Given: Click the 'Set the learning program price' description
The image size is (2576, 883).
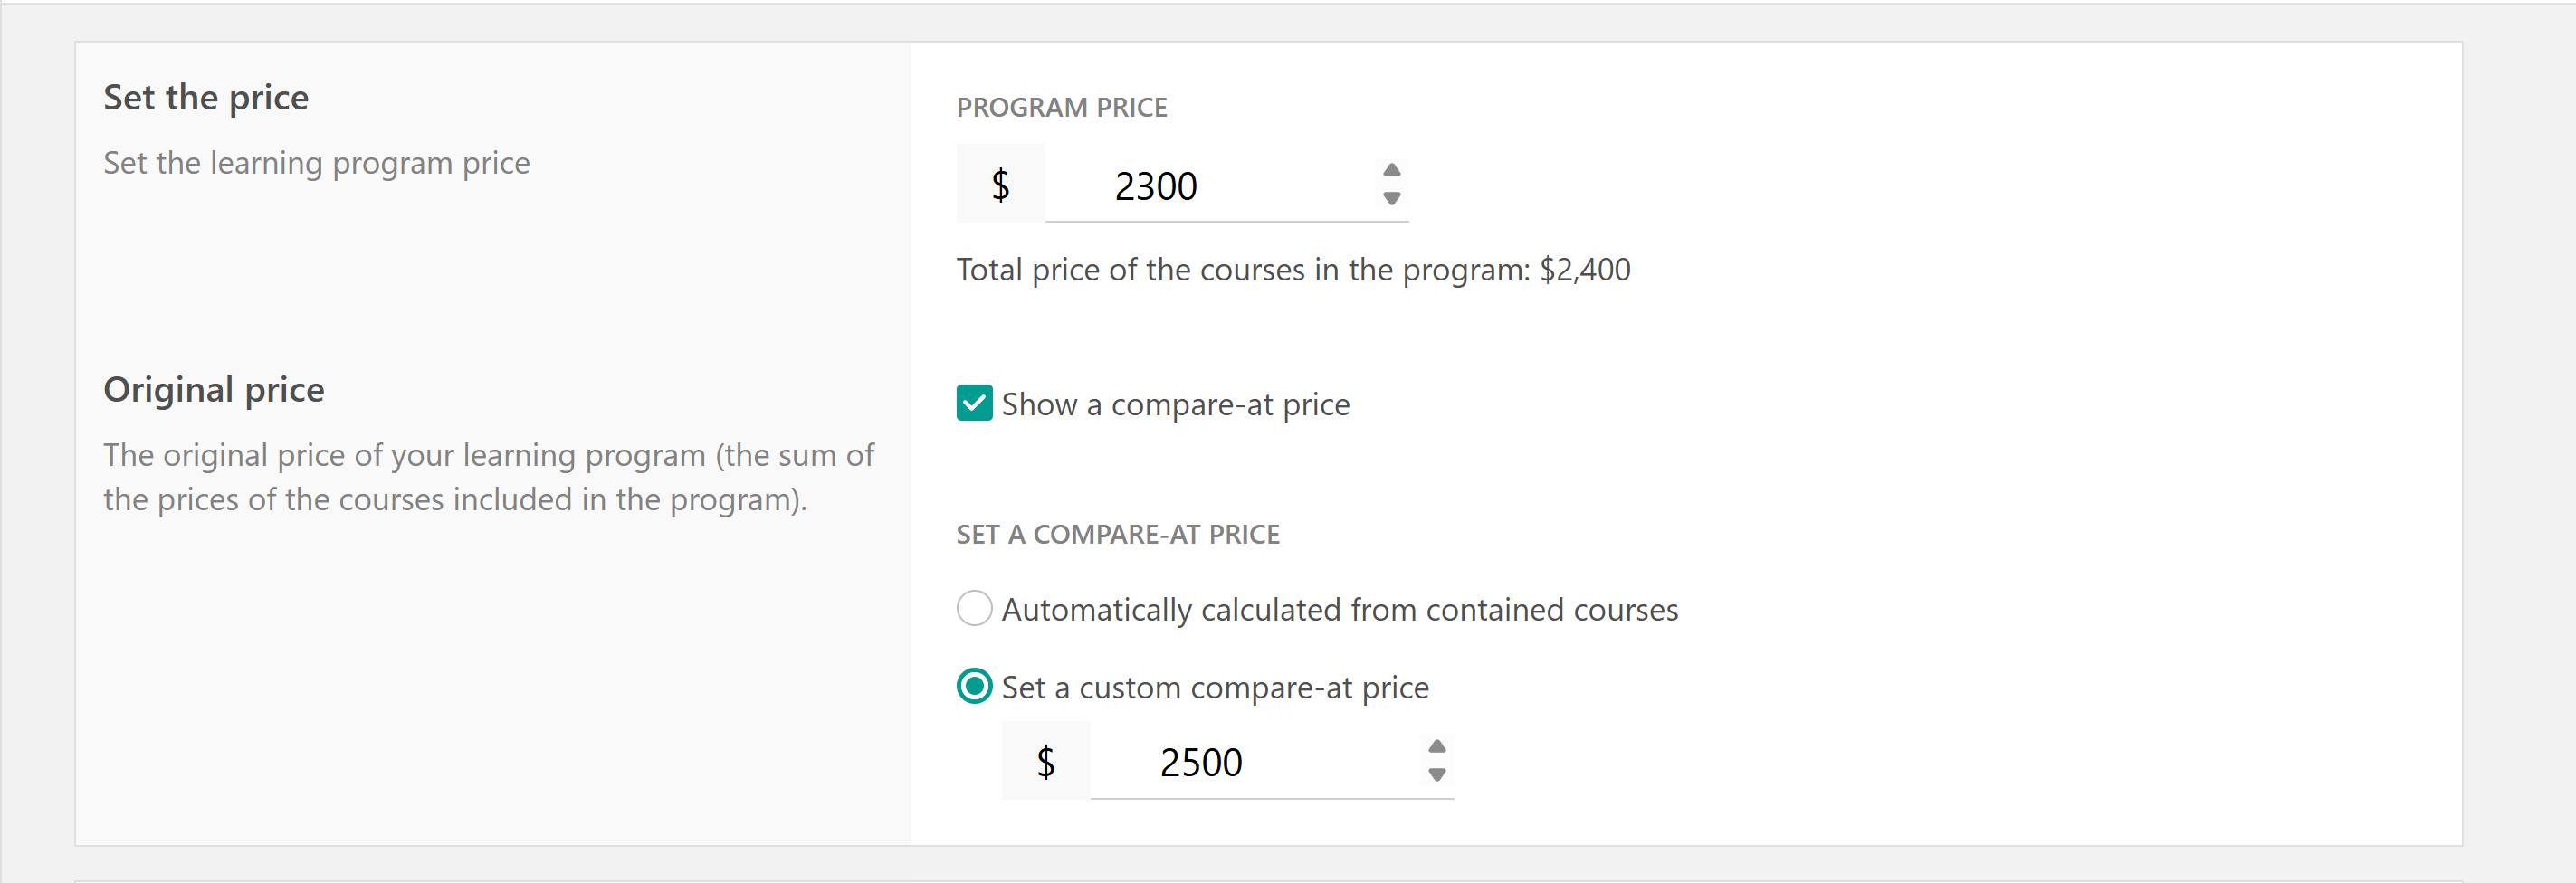Looking at the screenshot, I should tap(316, 163).
